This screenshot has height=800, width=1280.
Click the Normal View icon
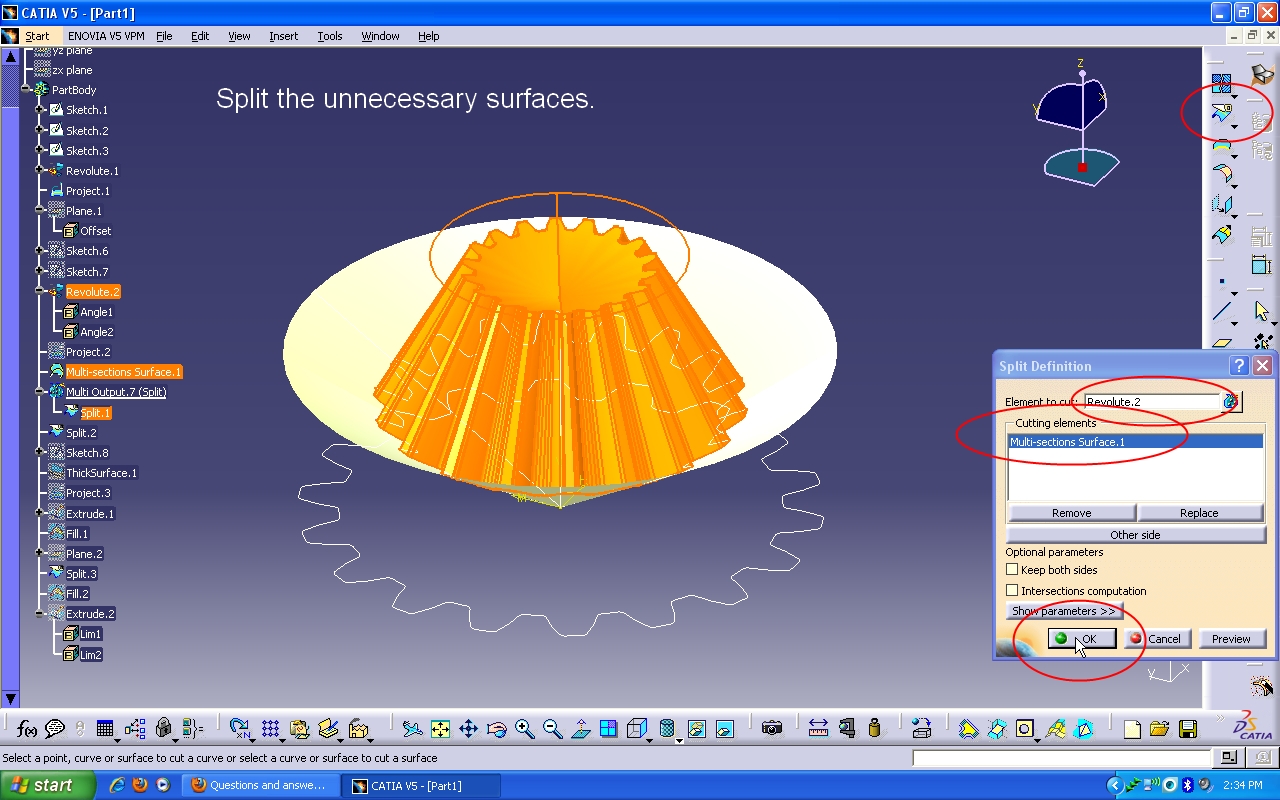pos(580,729)
